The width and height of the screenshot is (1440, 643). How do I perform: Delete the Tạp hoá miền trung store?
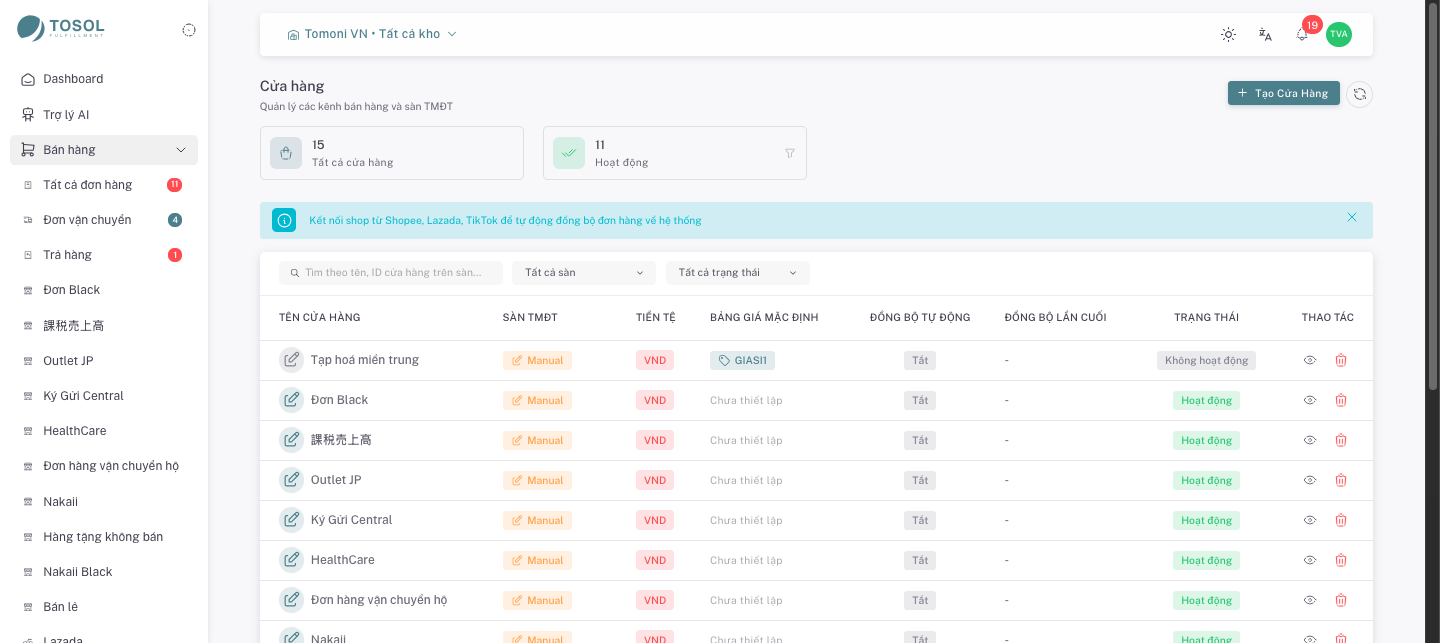tap(1341, 360)
